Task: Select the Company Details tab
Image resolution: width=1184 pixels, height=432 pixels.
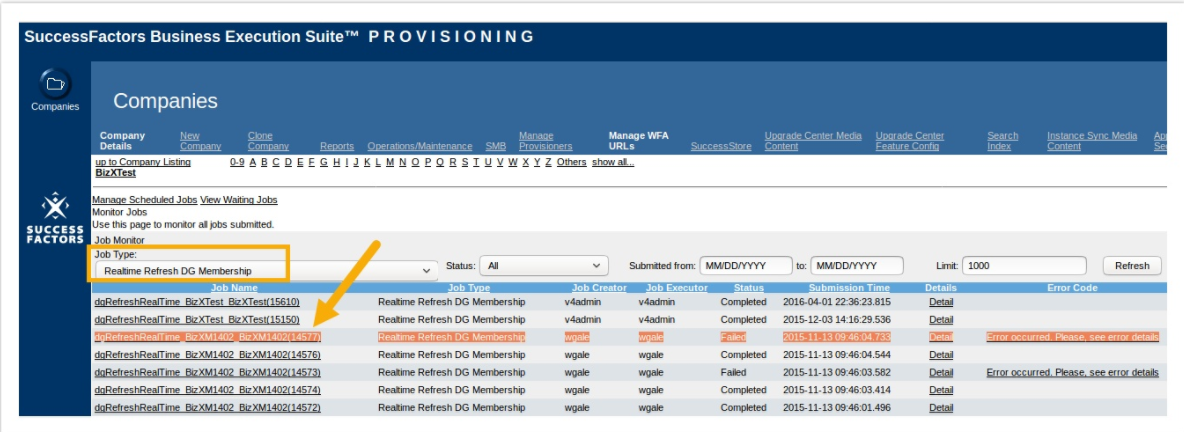Action: tap(122, 140)
